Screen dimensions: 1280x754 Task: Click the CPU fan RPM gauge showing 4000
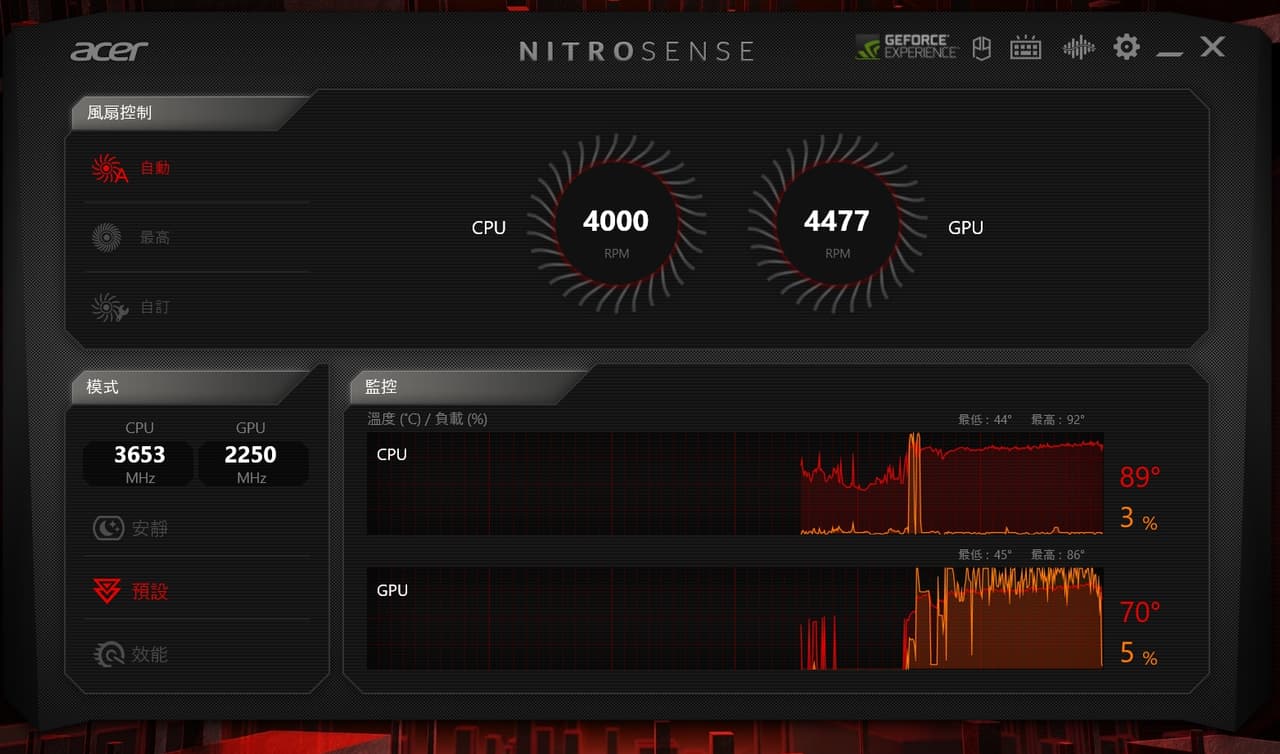click(615, 221)
